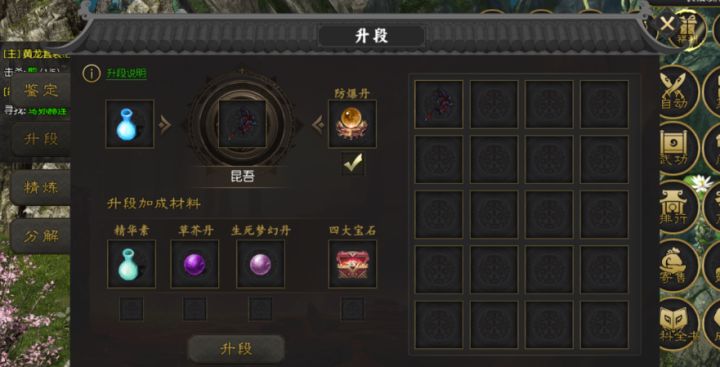This screenshot has width=720, height=367.
Task: Tick the checkbox under 四大宝石
Action: click(353, 308)
